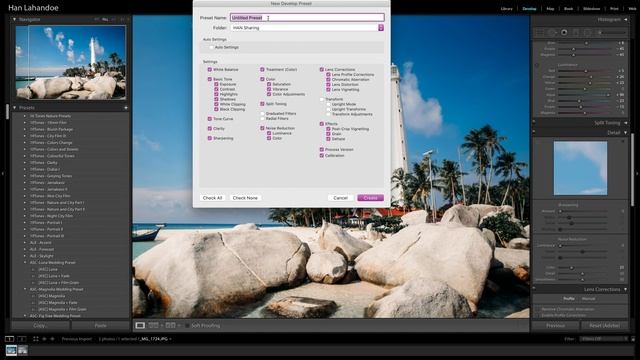Image resolution: width=640 pixels, height=360 pixels.
Task: Uncheck Tone Curve checkbox
Action: pos(210,119)
